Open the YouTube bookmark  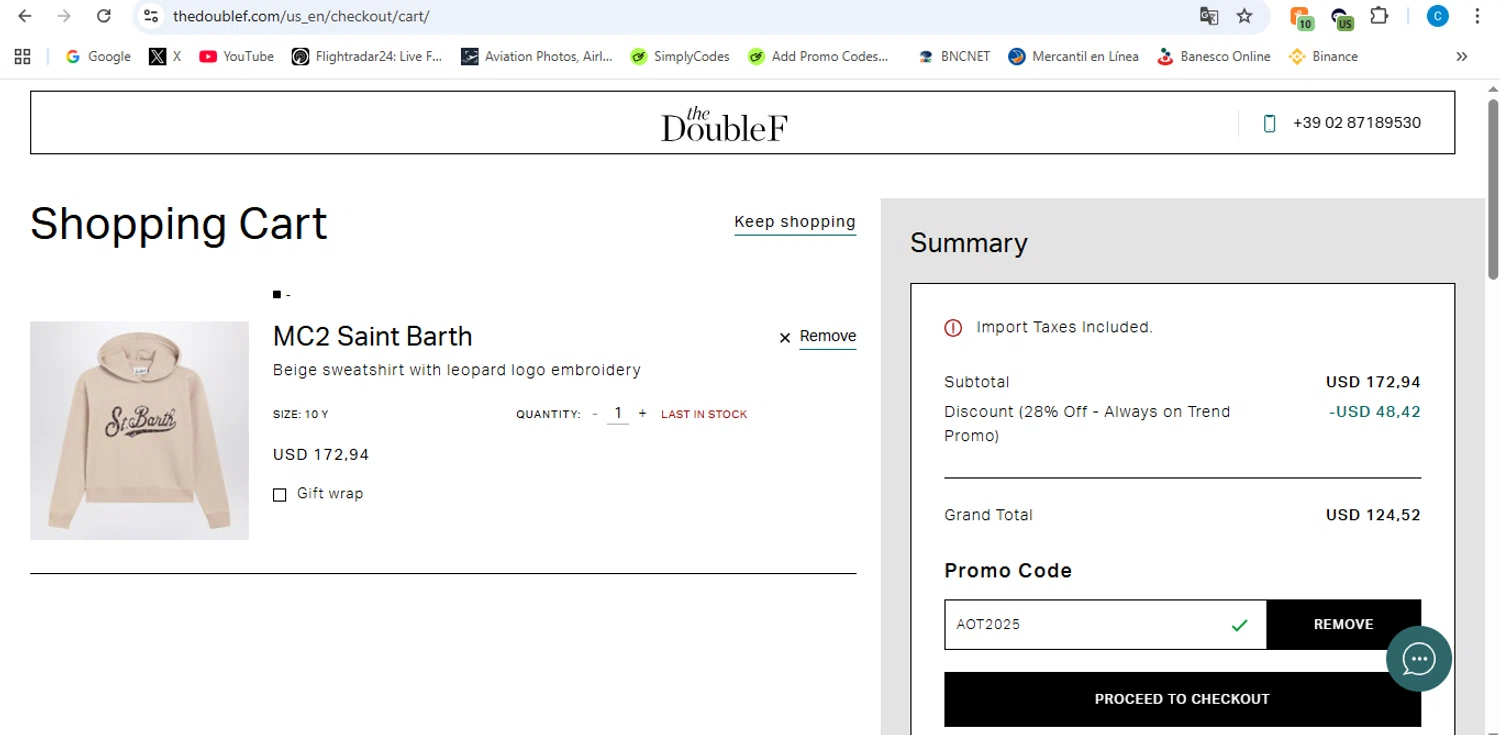(236, 57)
